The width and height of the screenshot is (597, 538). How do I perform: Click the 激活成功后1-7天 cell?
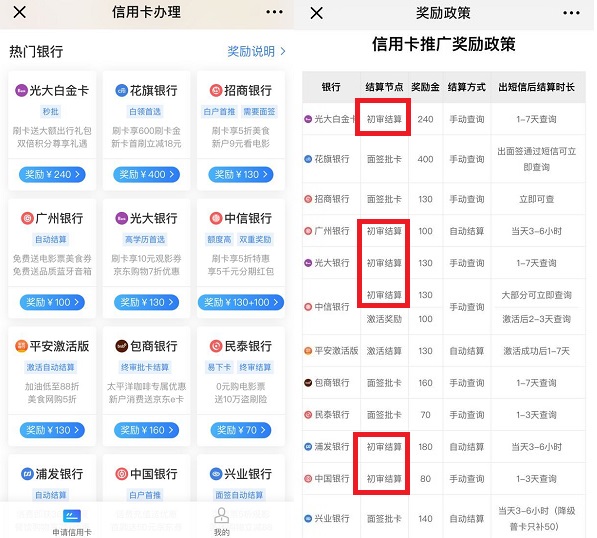[536, 351]
